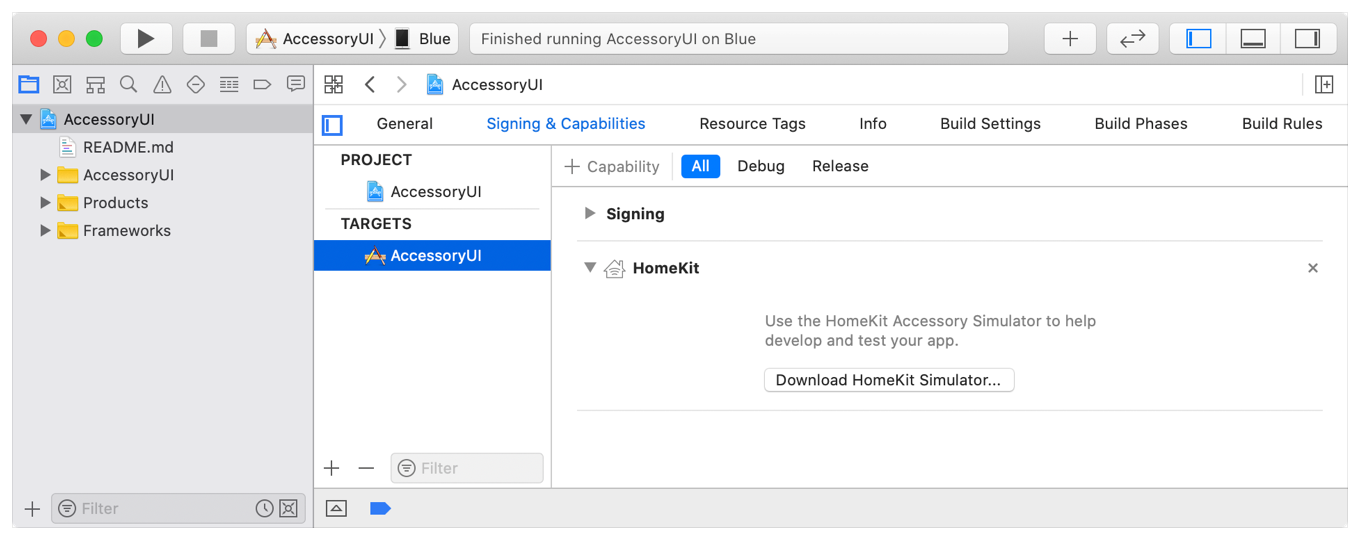Viewport: 1360px width, 540px height.
Task: Toggle the Inspectors right panel
Action: (1307, 39)
